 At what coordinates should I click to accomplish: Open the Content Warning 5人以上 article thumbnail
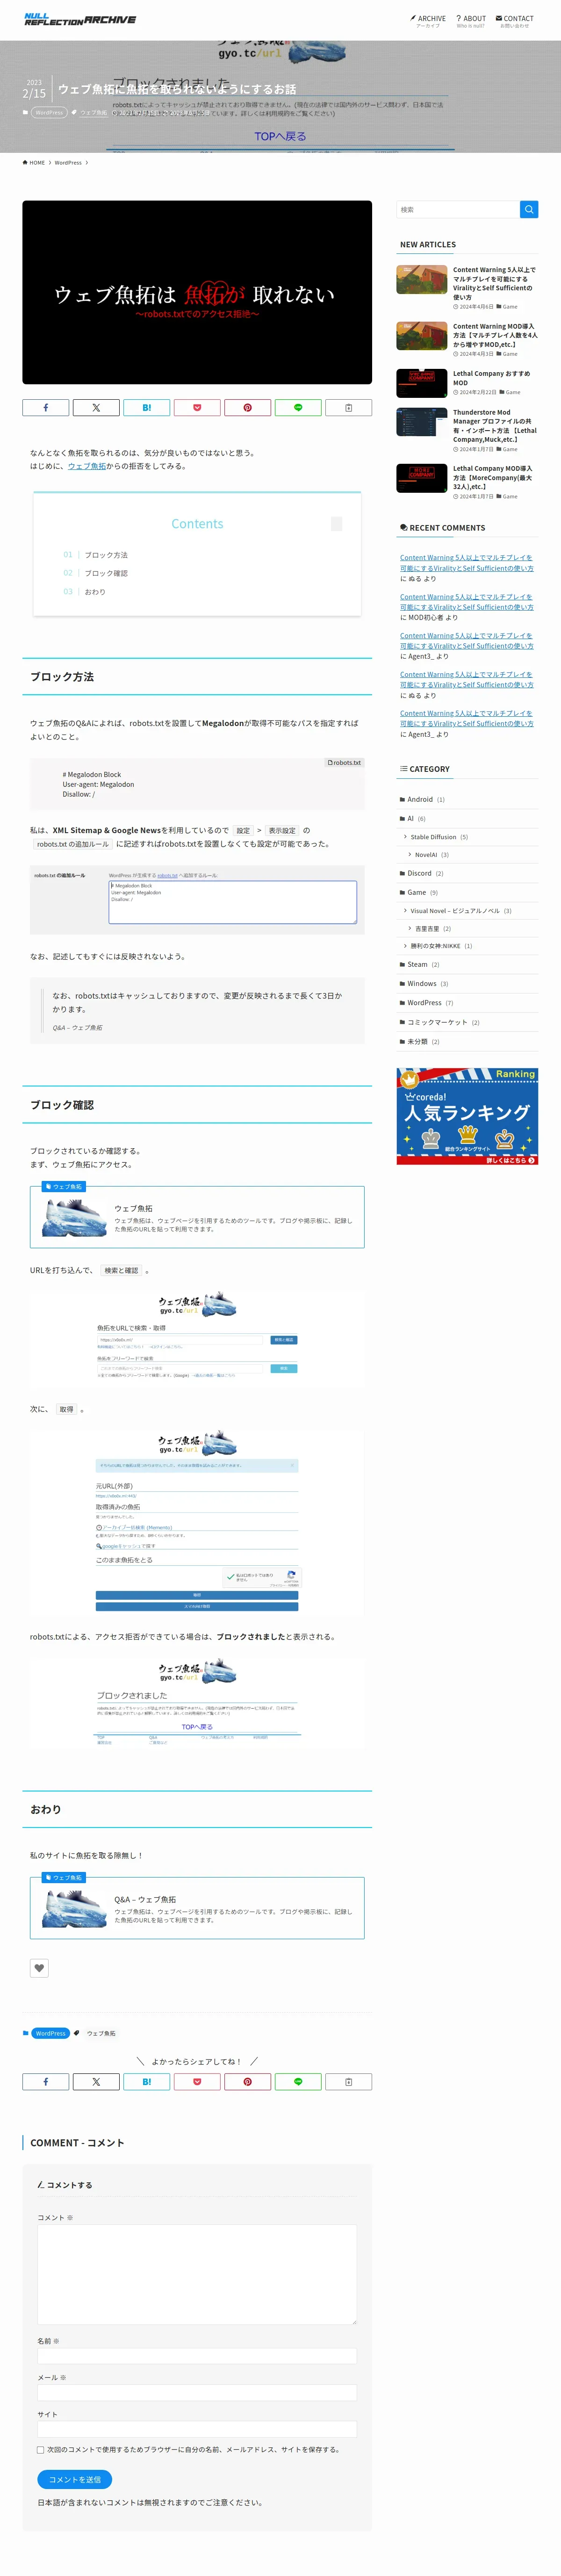pyautogui.click(x=422, y=280)
